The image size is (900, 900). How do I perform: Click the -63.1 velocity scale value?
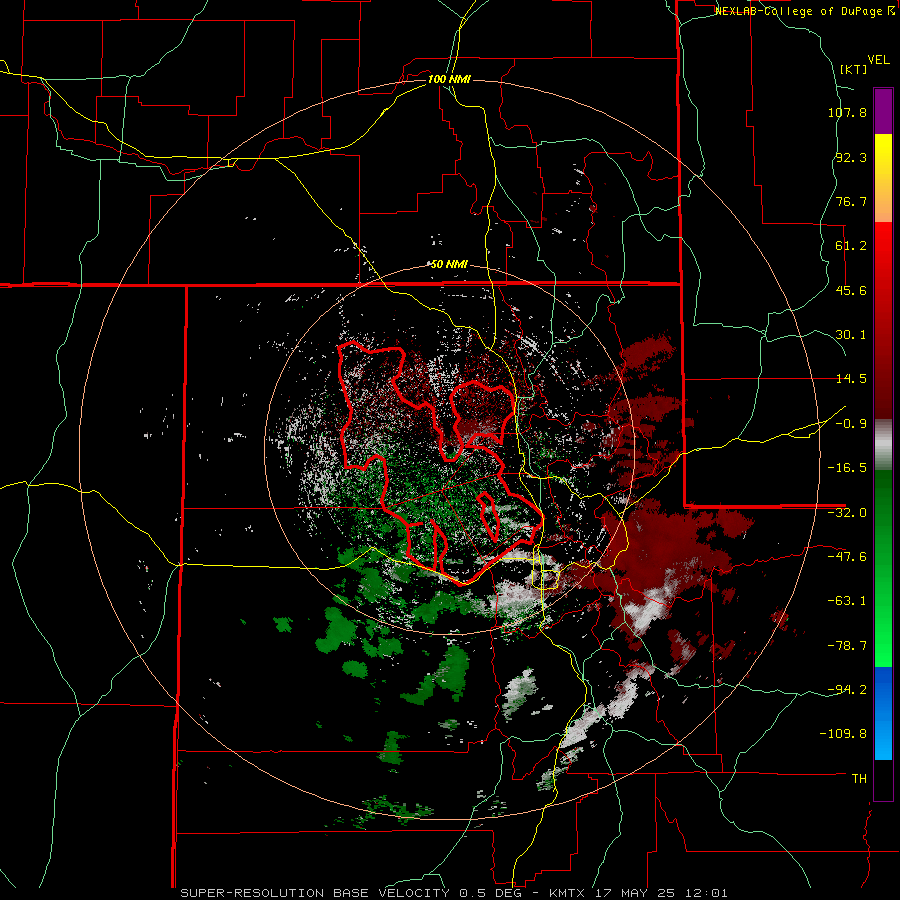[x=847, y=601]
